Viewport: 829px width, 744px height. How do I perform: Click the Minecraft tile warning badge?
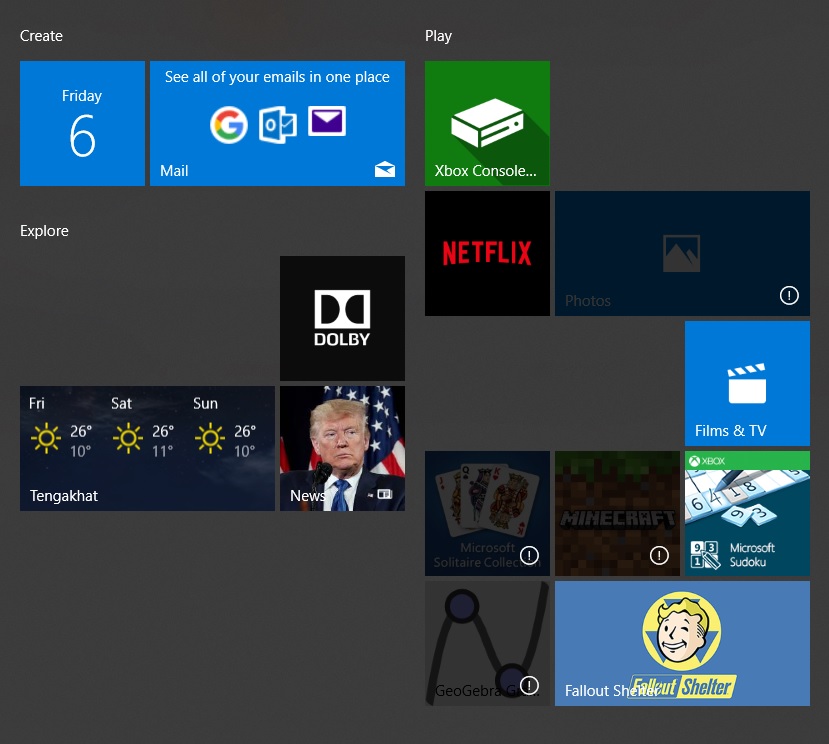pos(659,555)
